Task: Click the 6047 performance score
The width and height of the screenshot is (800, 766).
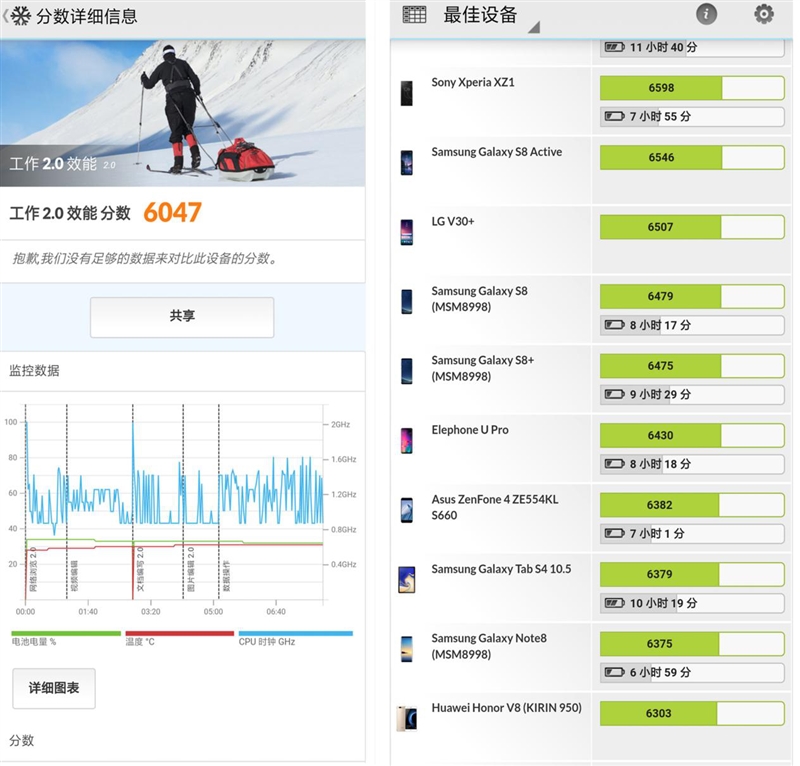Action: (172, 213)
